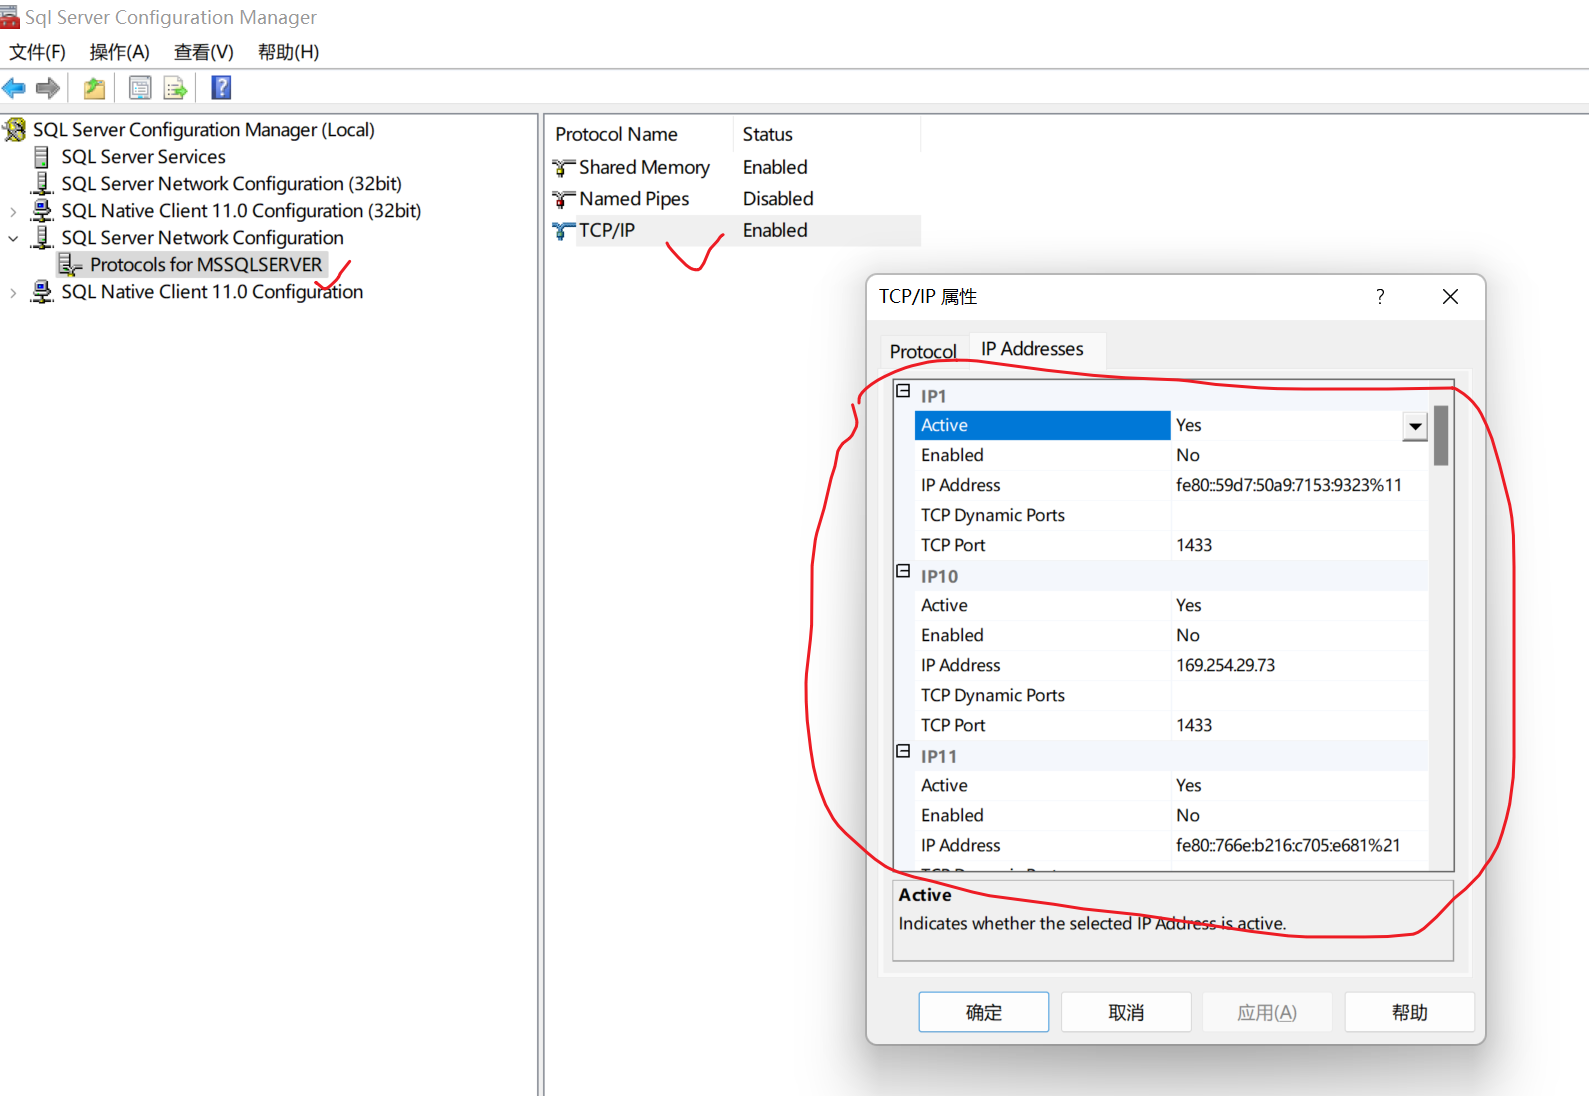Select the IP1 Active property row label
The width and height of the screenshot is (1589, 1096).
pyautogui.click(x=1042, y=426)
